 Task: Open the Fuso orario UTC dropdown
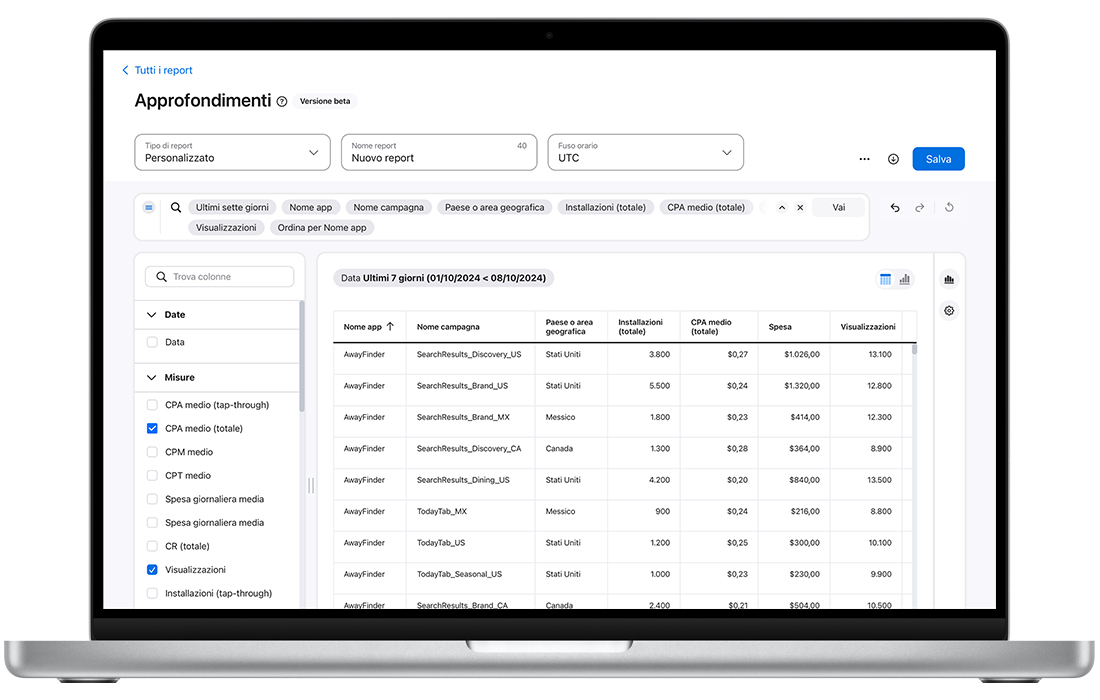[645, 152]
